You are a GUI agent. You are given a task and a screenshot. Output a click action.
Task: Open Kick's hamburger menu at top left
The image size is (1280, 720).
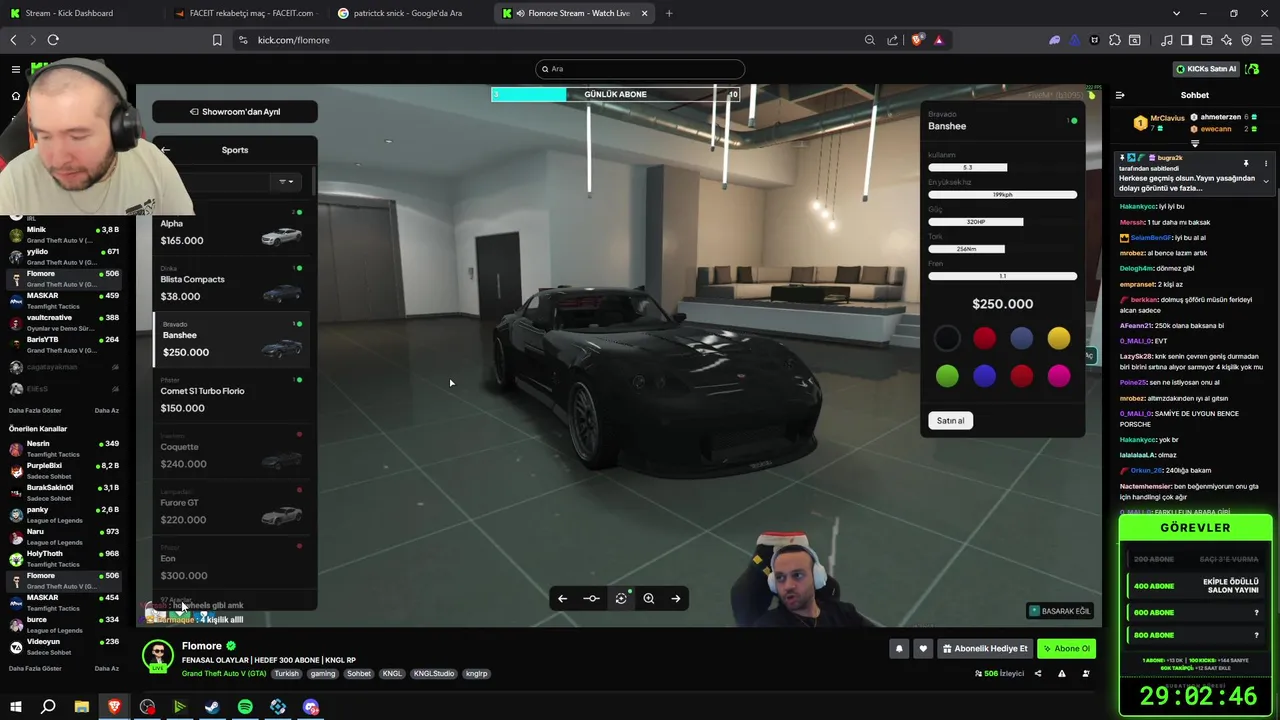pyautogui.click(x=16, y=69)
